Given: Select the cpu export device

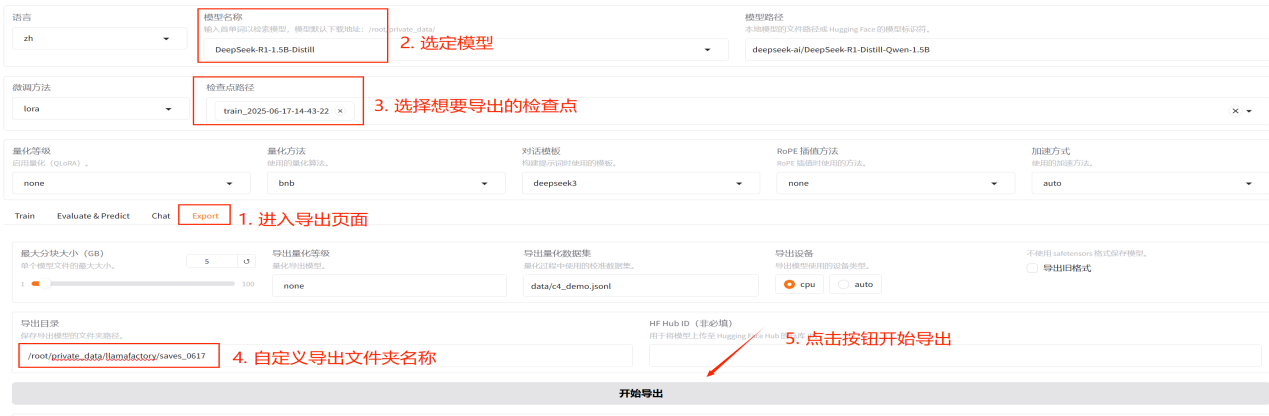Looking at the screenshot, I should click(x=790, y=284).
